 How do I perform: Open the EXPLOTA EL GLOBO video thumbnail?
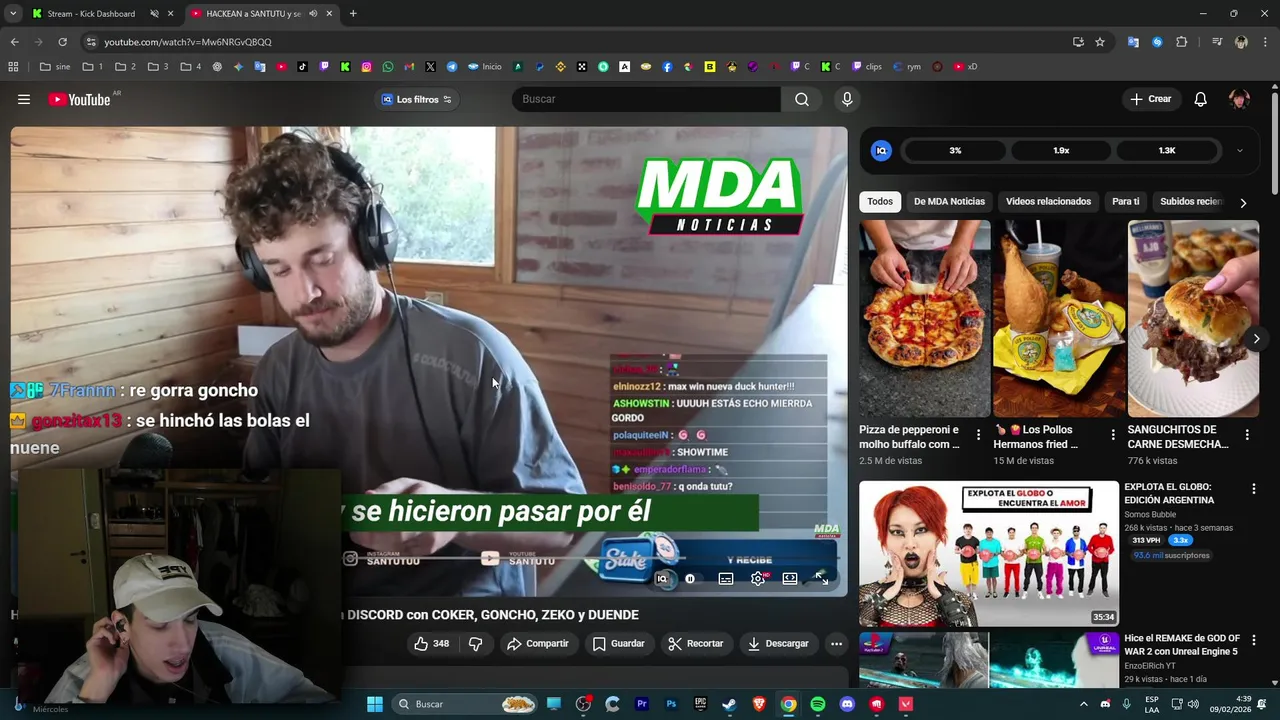click(989, 554)
